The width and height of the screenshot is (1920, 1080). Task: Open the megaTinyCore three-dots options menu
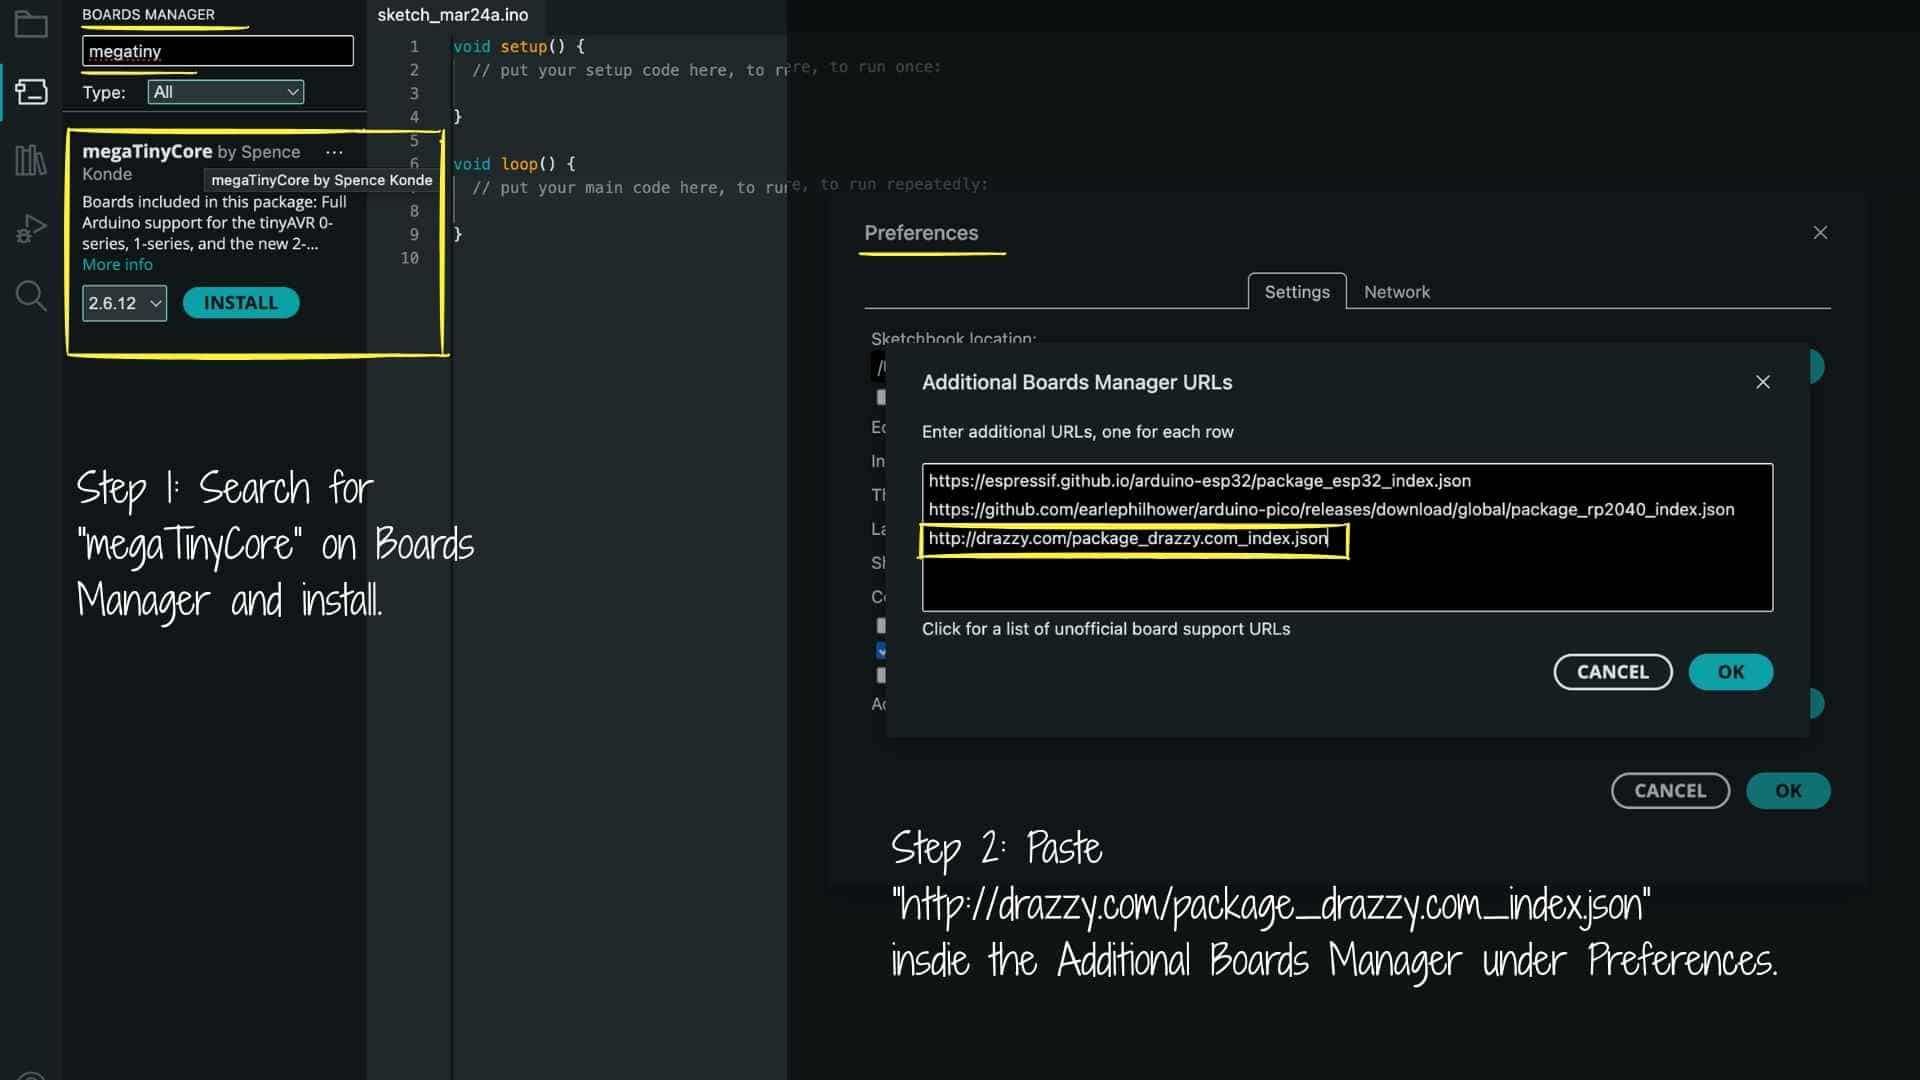pyautogui.click(x=334, y=152)
